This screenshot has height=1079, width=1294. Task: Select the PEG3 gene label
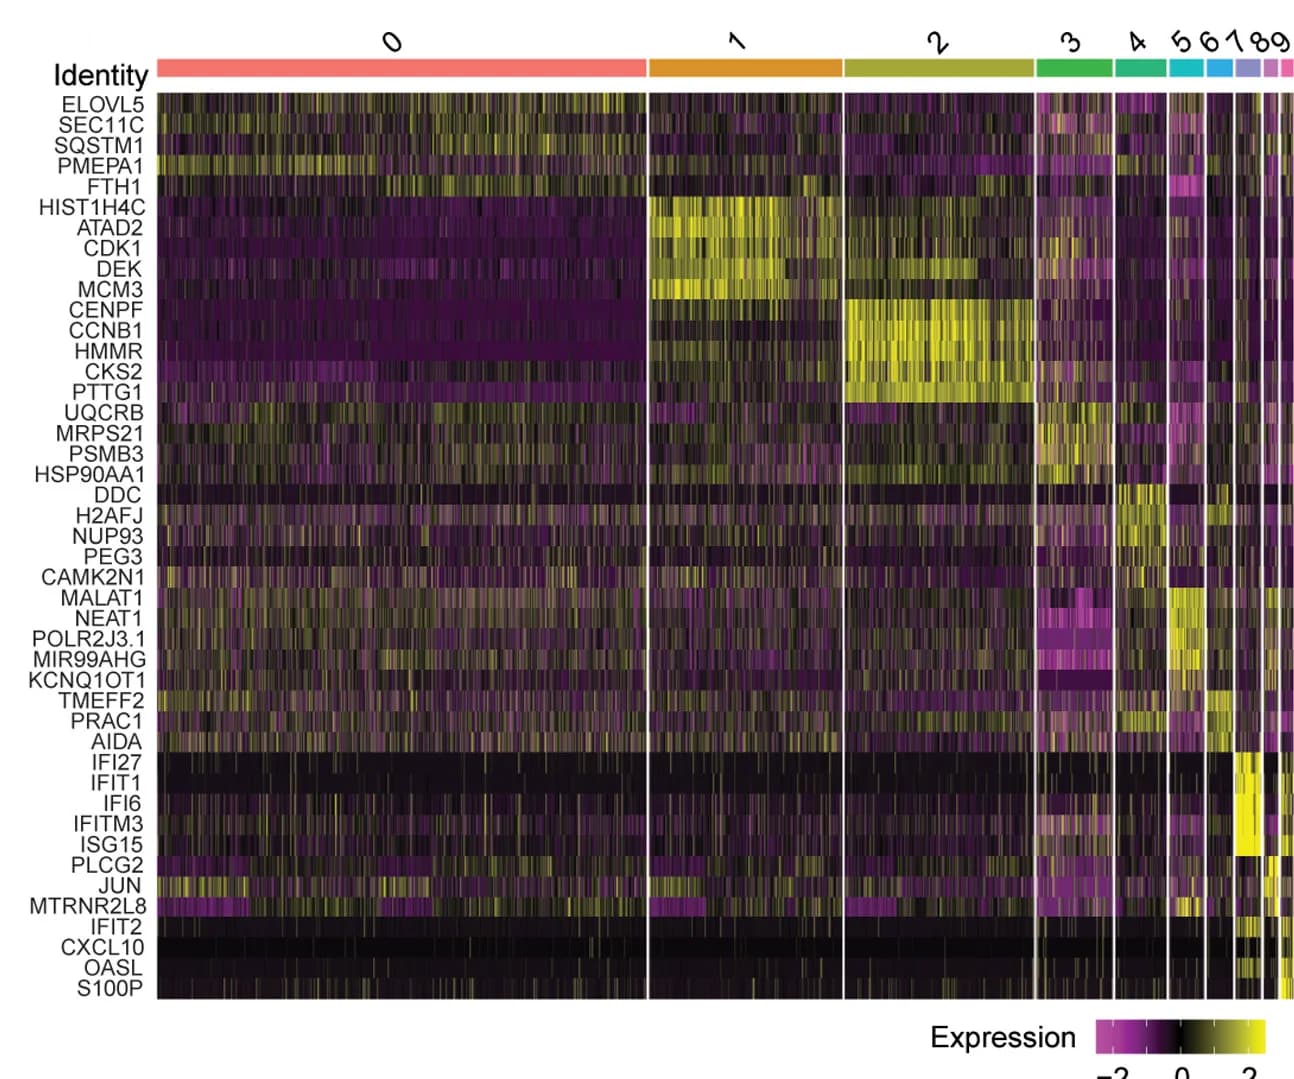(113, 557)
